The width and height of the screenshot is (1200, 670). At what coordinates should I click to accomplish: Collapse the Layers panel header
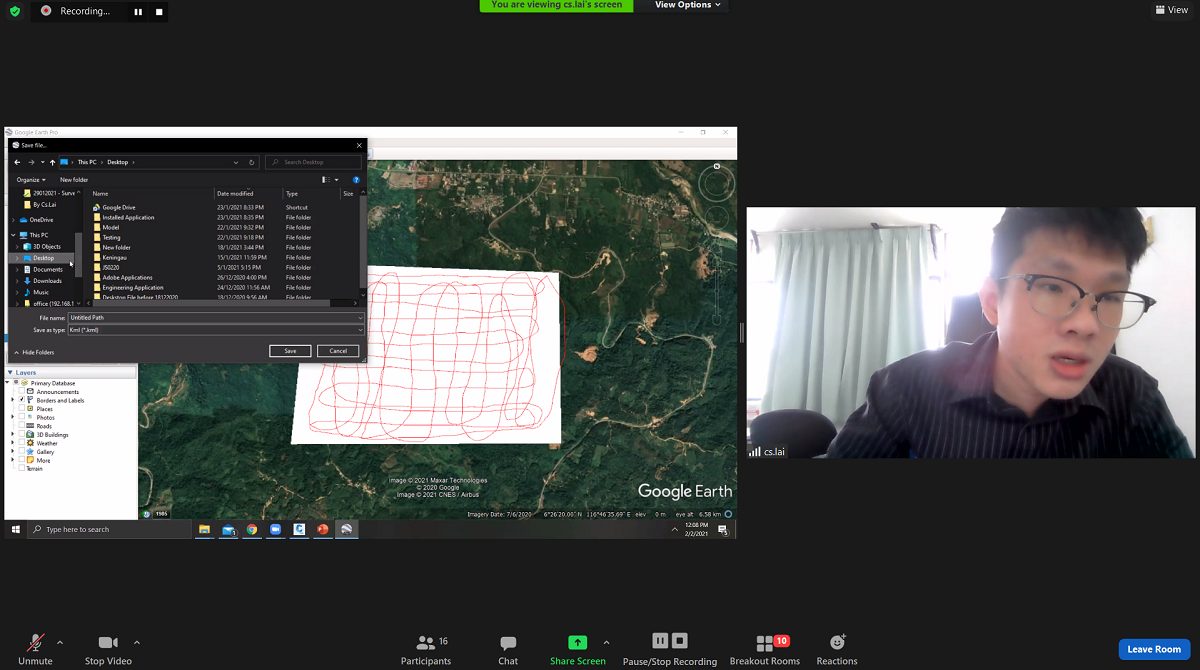coord(10,373)
